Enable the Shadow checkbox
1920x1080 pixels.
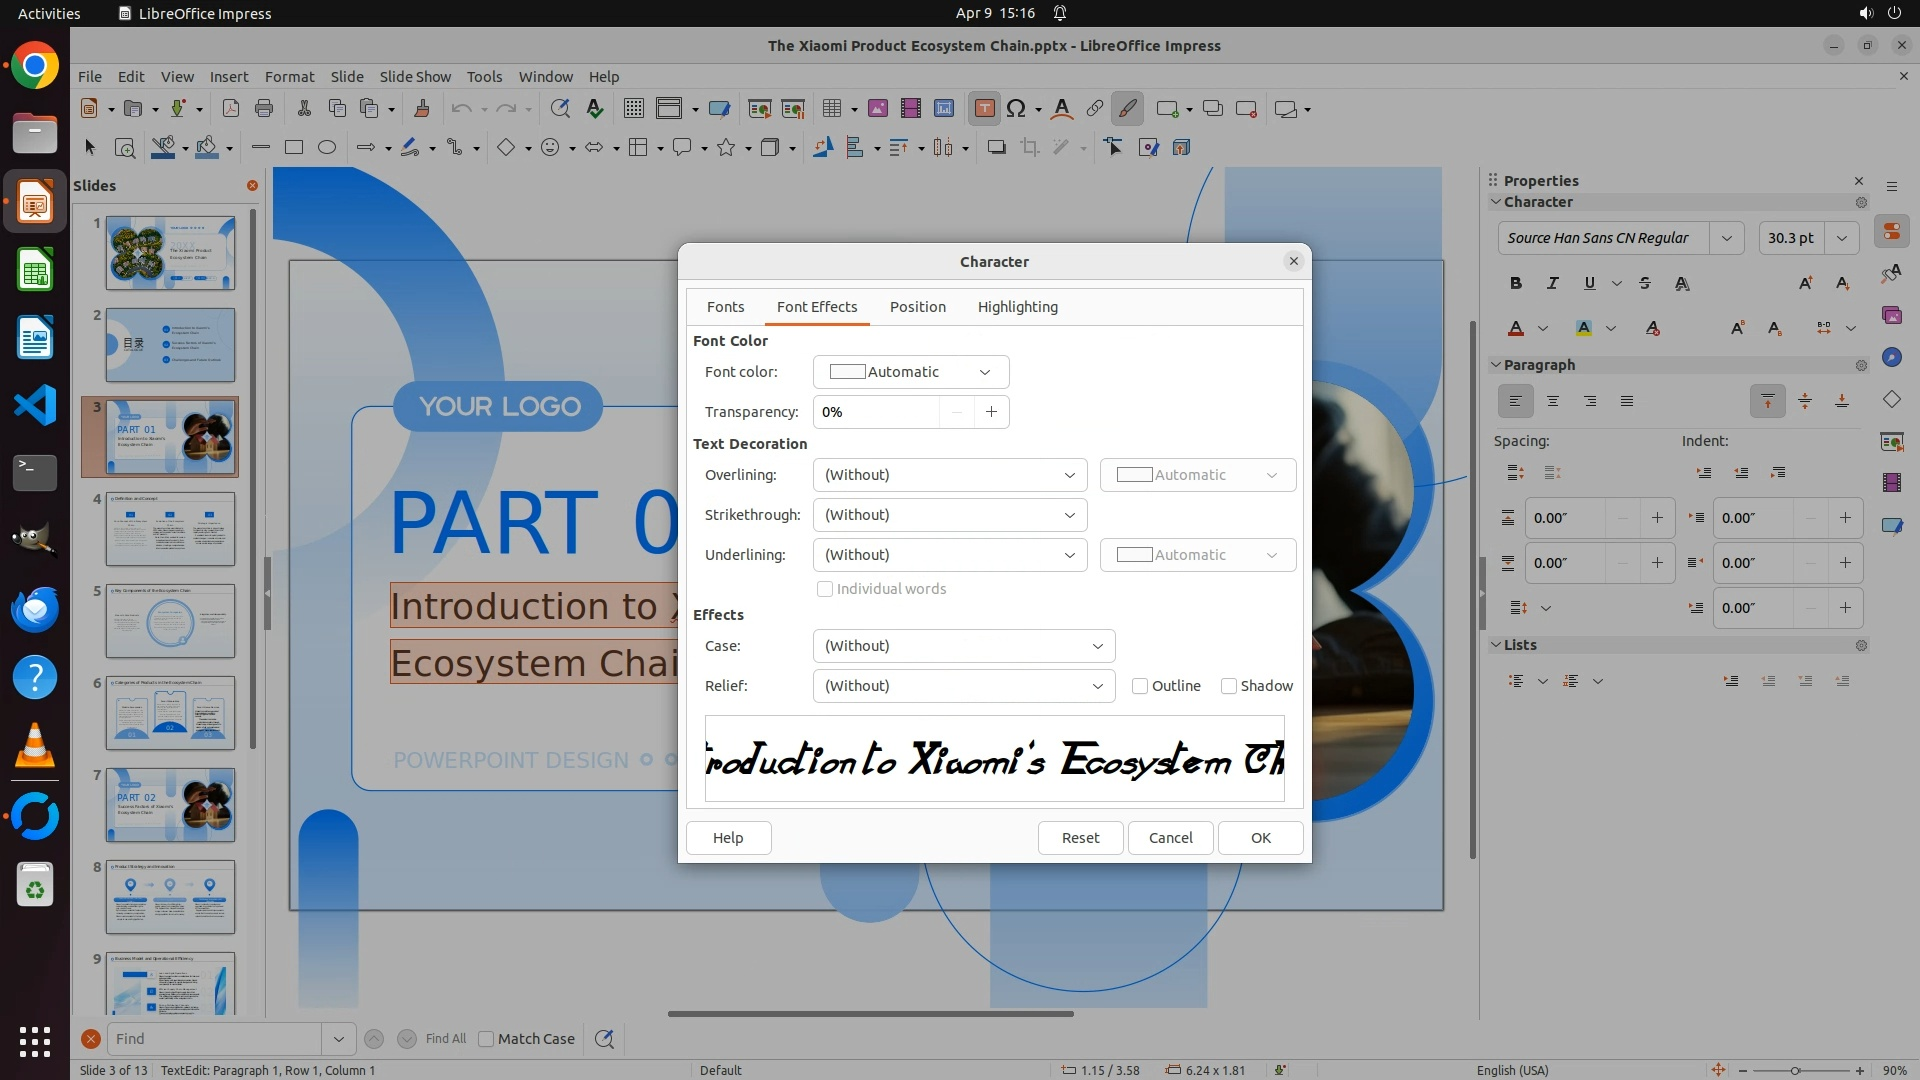[x=1229, y=686]
